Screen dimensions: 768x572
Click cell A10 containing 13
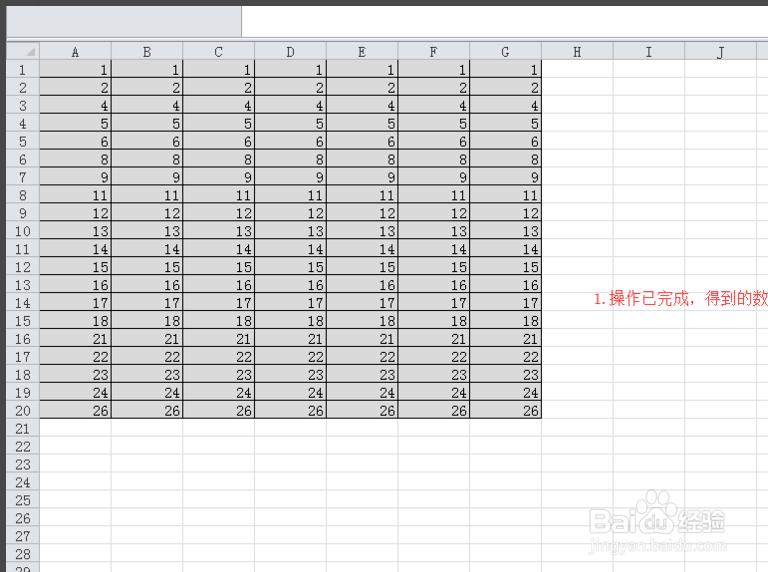click(x=75, y=231)
